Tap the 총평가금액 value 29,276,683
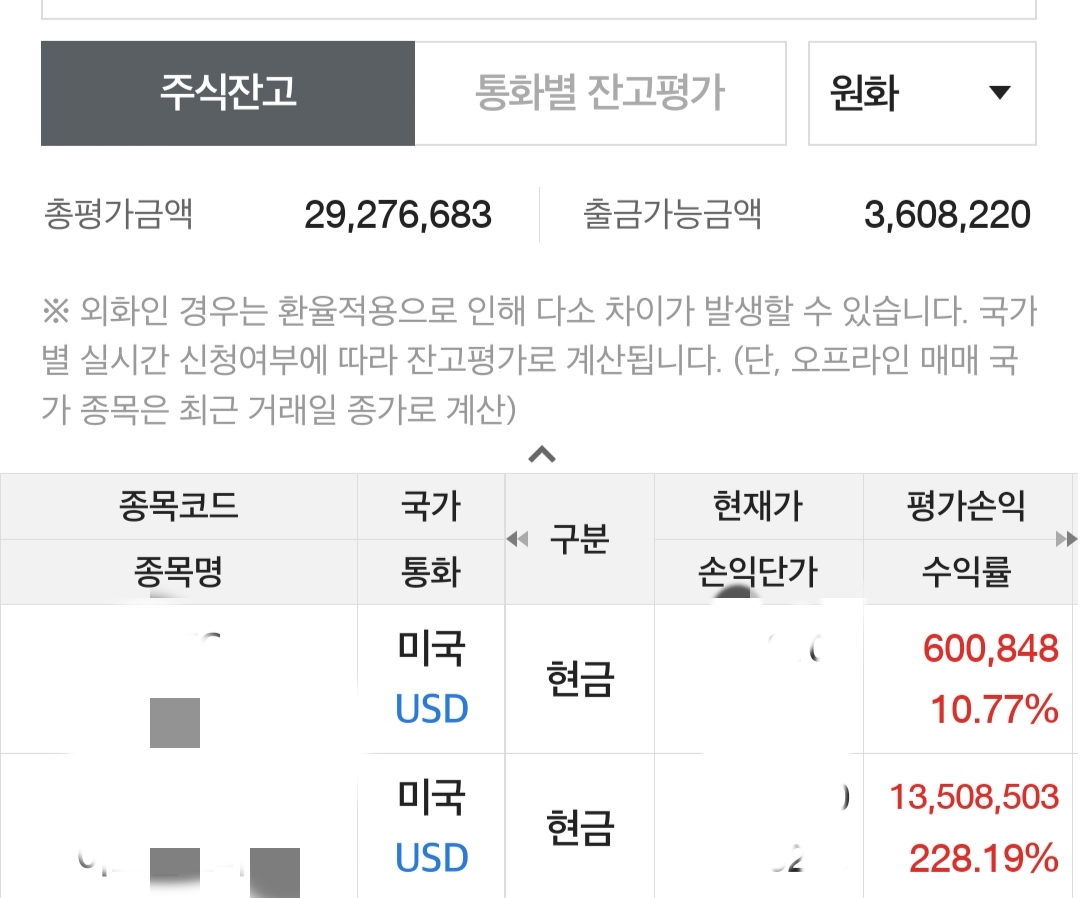This screenshot has width=1080, height=898. [398, 215]
